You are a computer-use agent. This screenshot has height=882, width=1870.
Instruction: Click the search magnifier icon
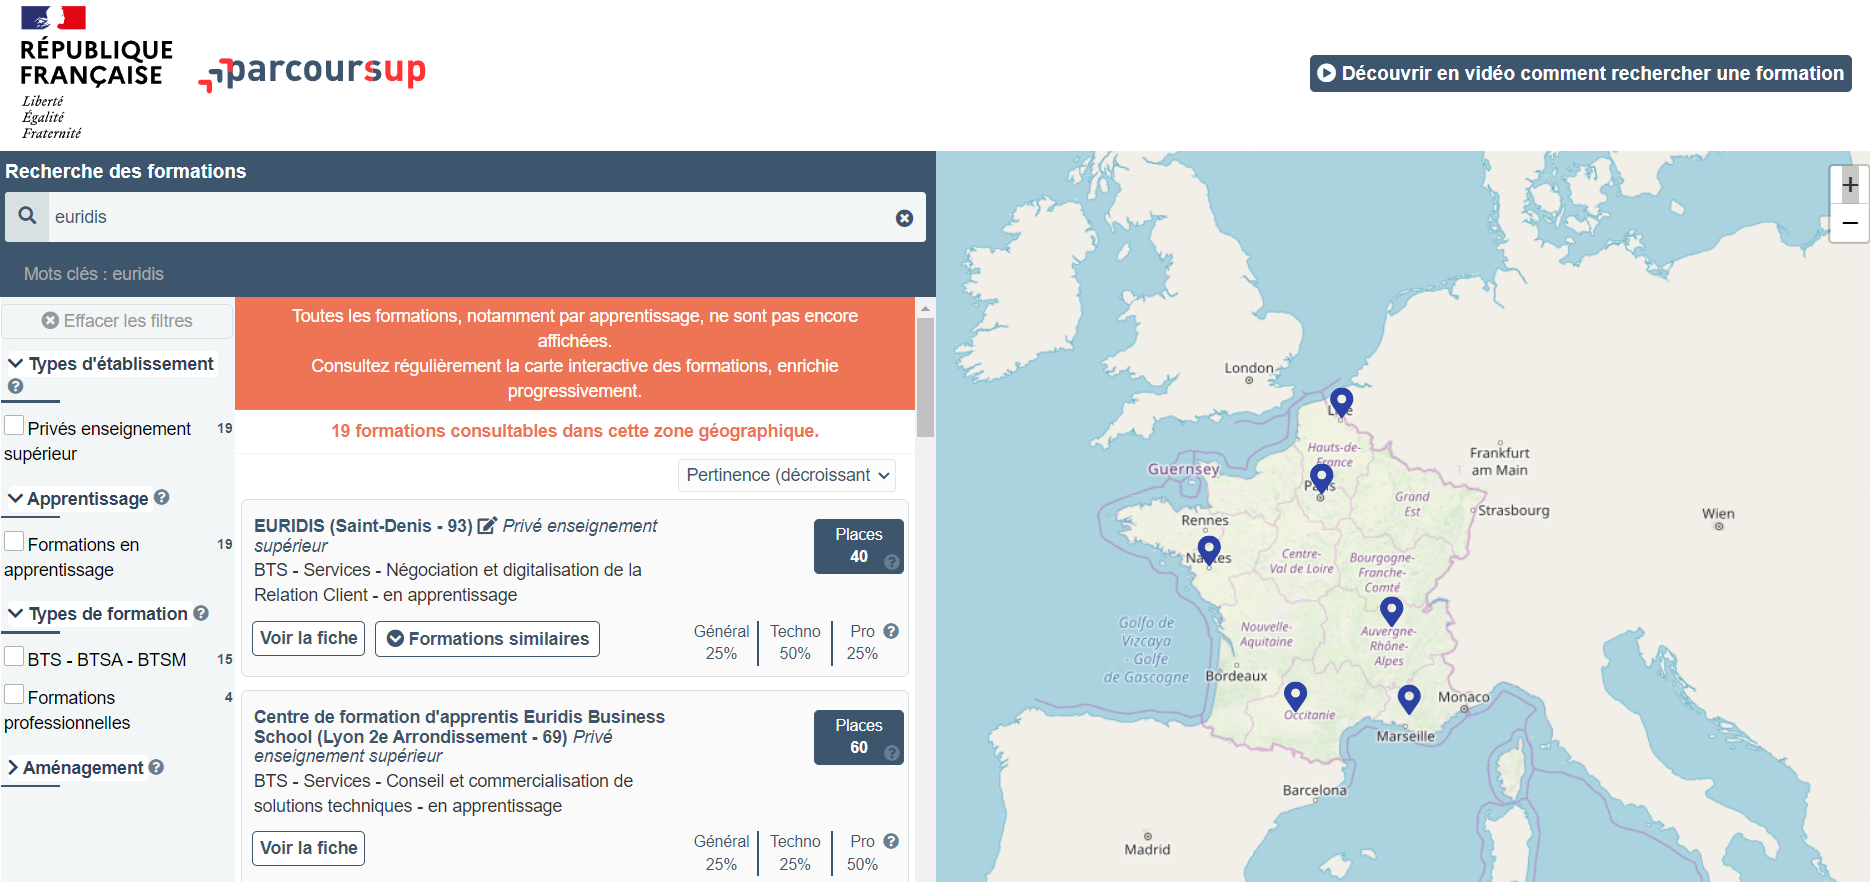pyautogui.click(x=27, y=216)
